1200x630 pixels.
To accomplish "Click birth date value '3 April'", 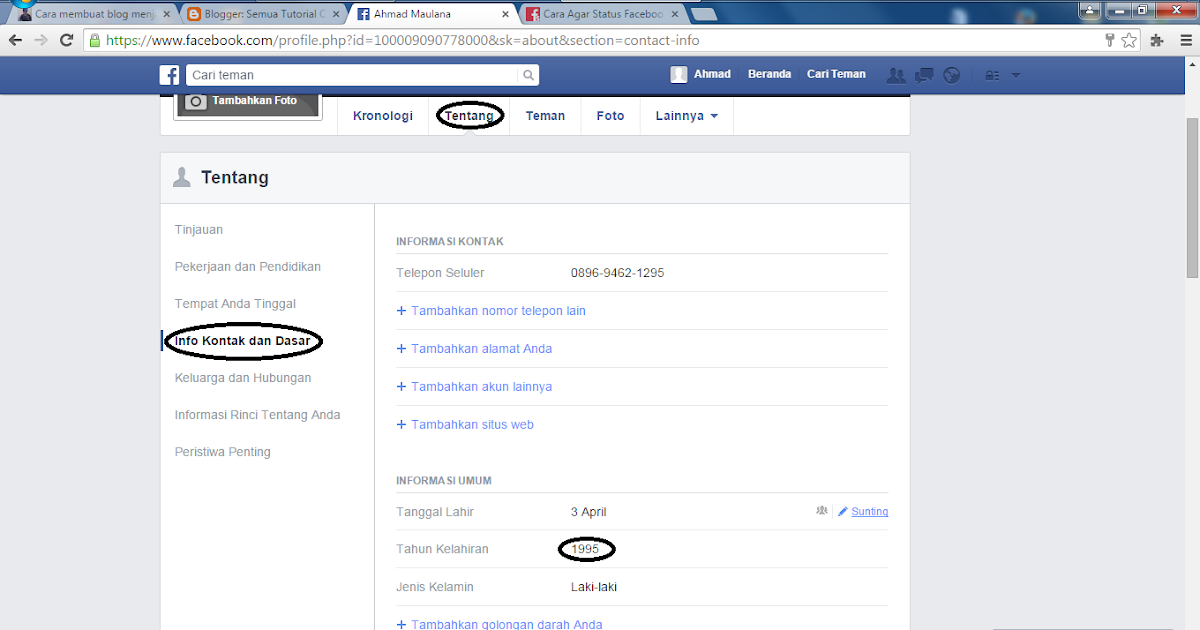I will (588, 512).
